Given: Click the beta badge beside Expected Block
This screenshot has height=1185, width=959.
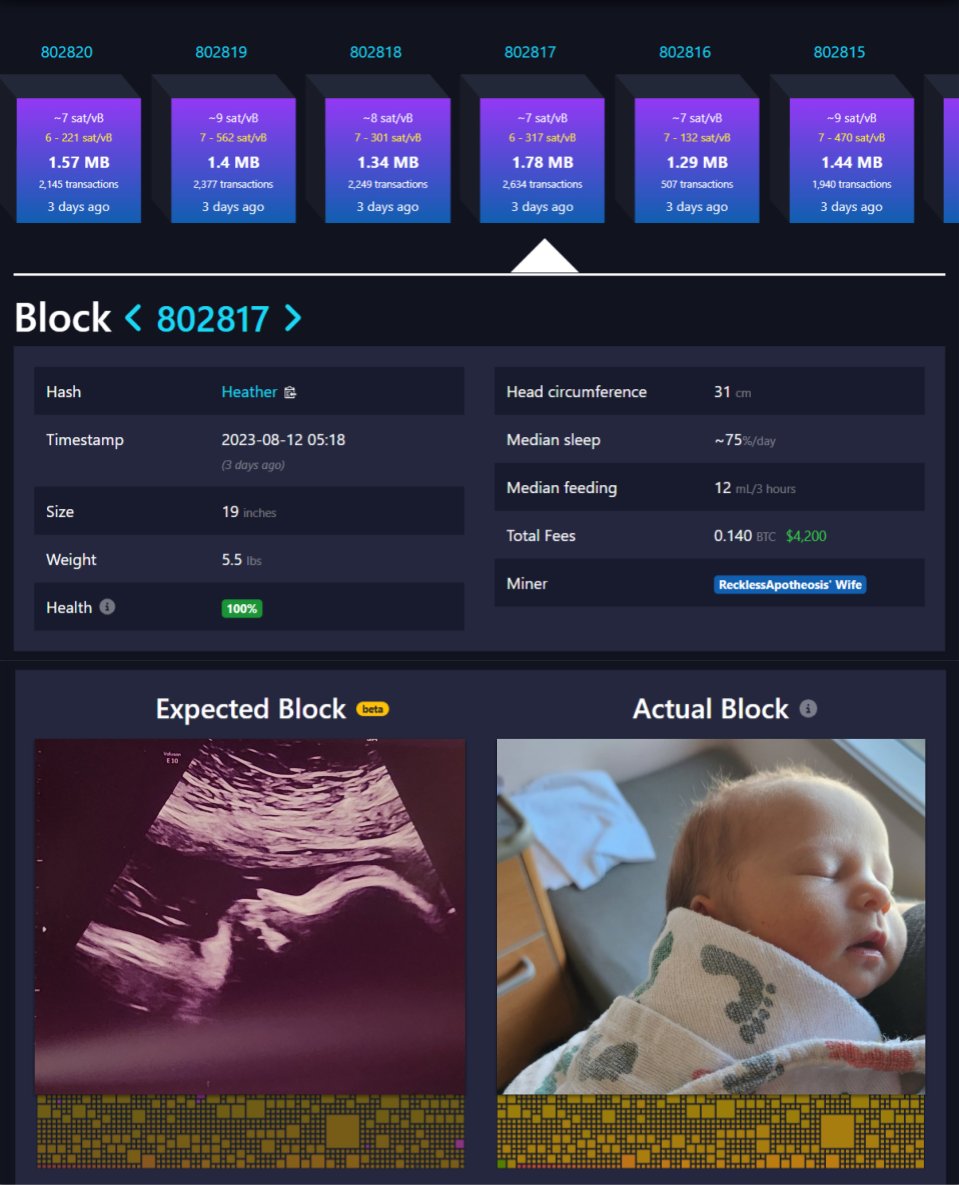Looking at the screenshot, I should (x=373, y=709).
